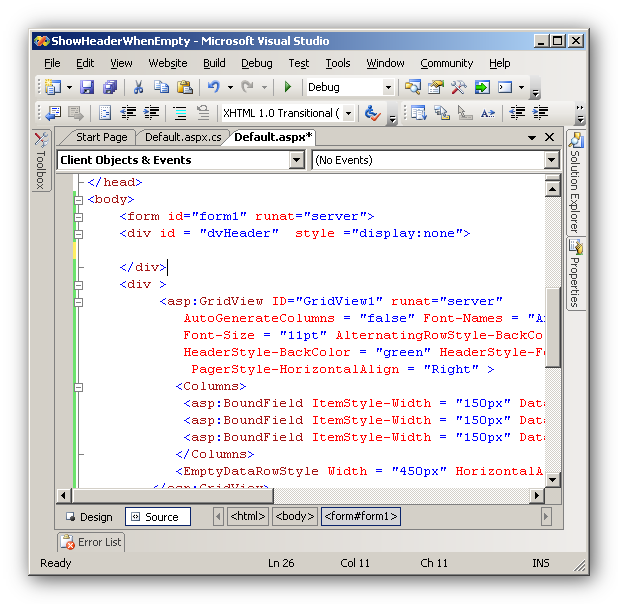Screen dimensions: 618x604
Task: Click the dvHeader attribute value in code
Action: 239,233
